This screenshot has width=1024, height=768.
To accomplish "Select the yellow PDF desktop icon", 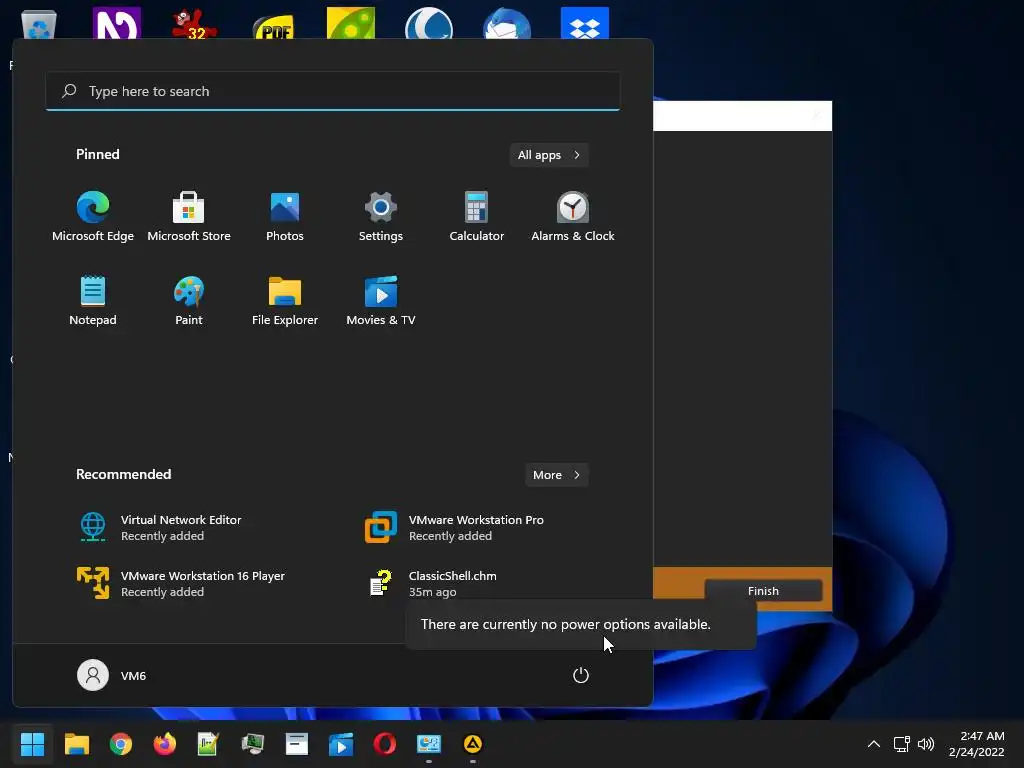I will [273, 25].
